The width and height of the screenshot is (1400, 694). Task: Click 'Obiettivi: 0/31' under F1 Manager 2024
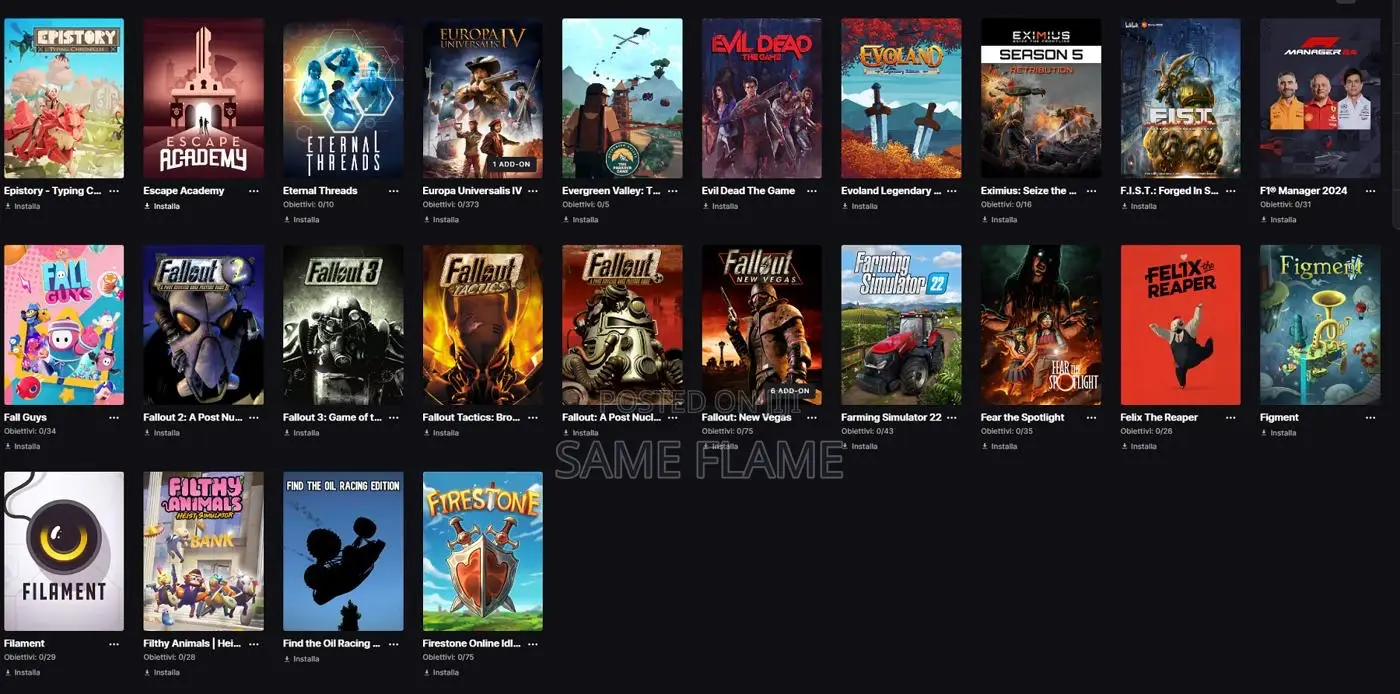tap(1286, 205)
